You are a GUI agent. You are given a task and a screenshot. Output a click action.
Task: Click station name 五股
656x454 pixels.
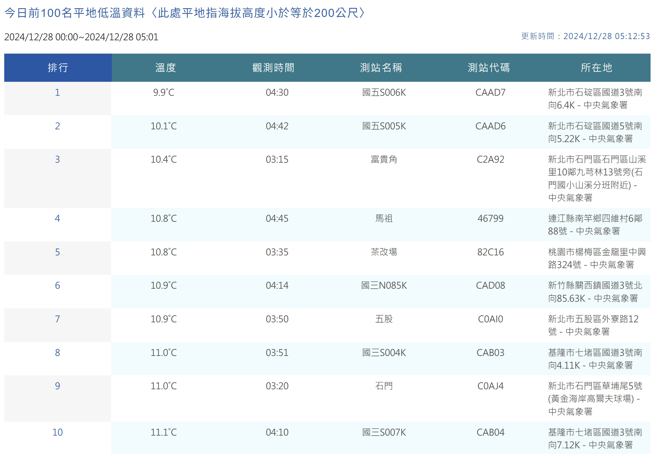[x=384, y=319]
